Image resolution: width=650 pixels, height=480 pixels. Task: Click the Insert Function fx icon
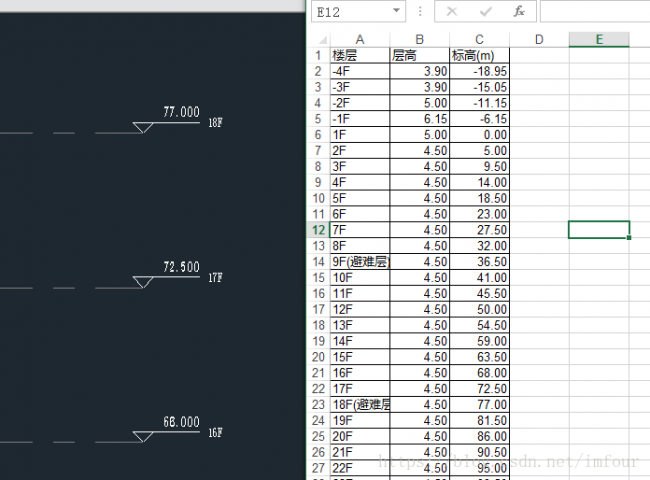coord(519,11)
